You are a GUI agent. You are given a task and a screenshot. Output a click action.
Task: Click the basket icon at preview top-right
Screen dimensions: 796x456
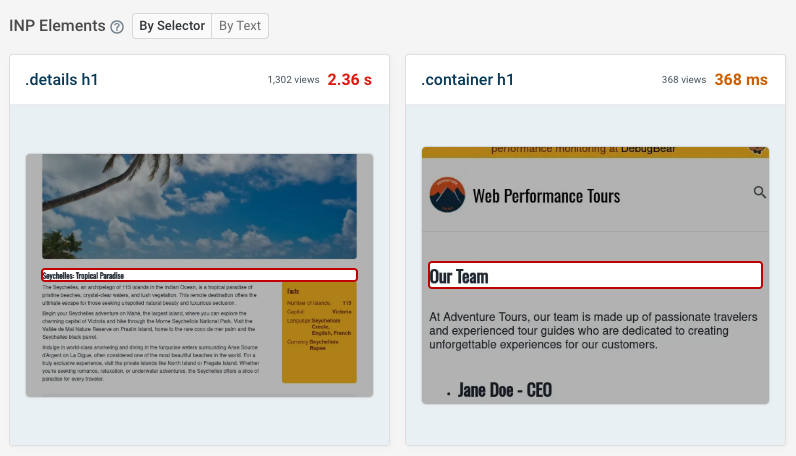757,150
